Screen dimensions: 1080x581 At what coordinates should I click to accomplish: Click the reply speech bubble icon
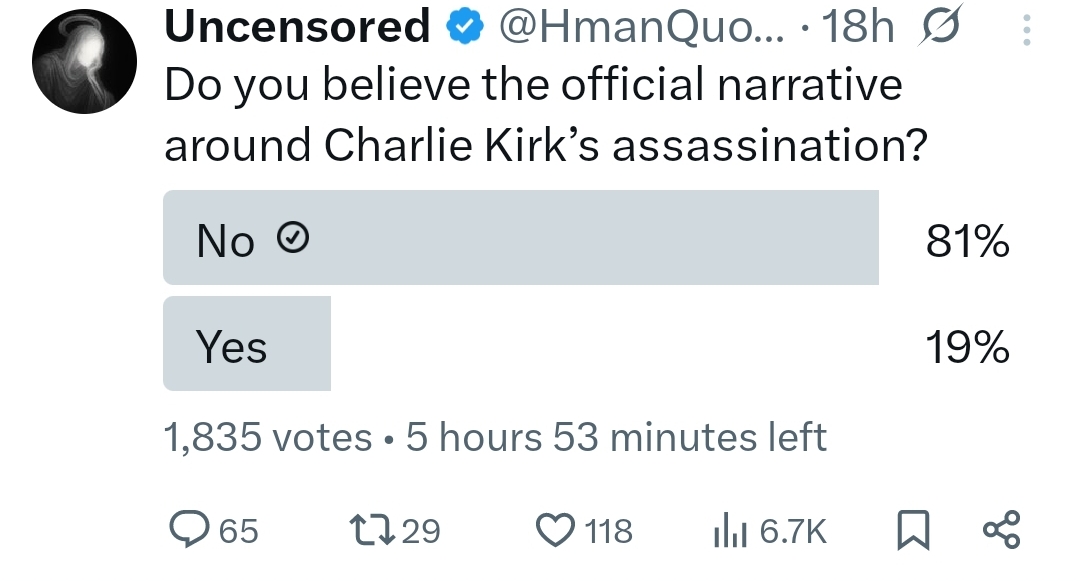186,528
